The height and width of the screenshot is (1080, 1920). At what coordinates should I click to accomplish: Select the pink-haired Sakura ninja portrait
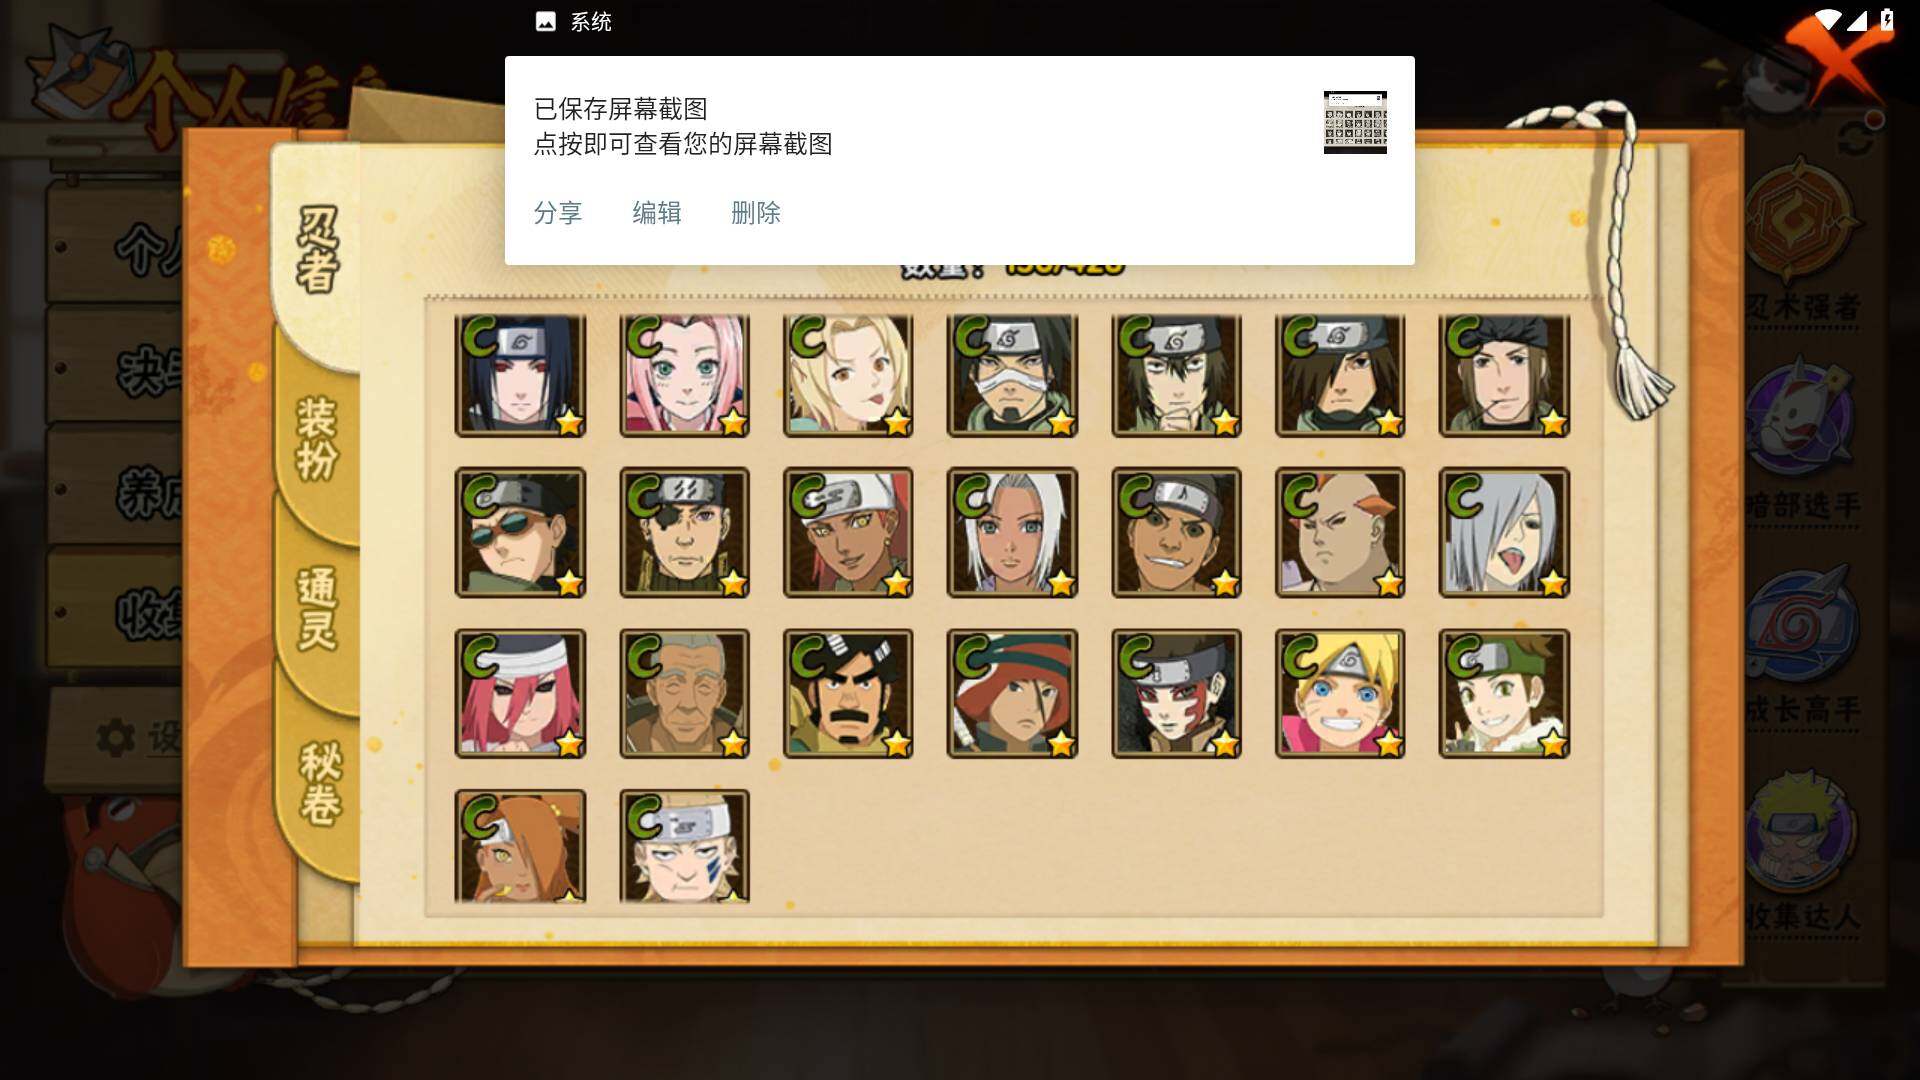click(684, 376)
